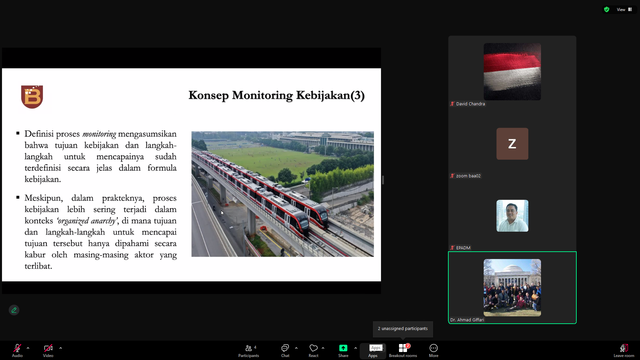The height and width of the screenshot is (360, 640).
Task: Unmute the microphone with Audio button
Action: point(17,350)
